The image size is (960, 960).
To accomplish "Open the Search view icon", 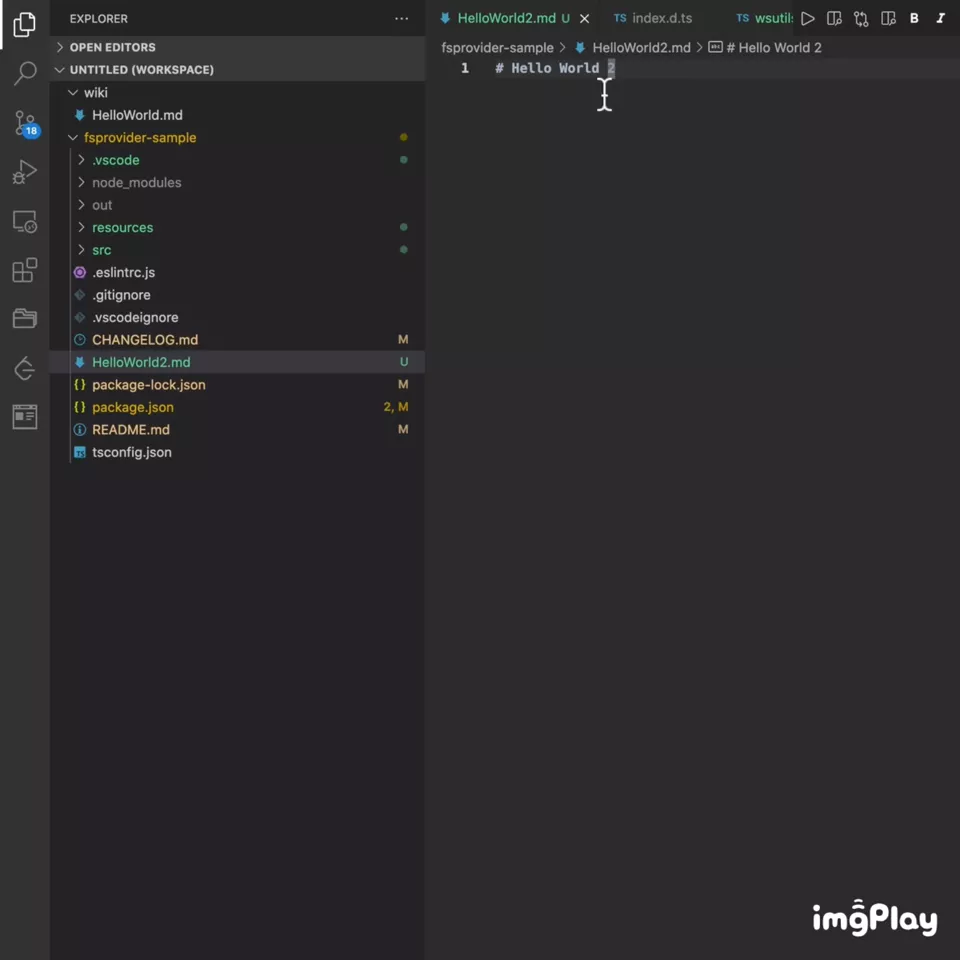I will (24, 73).
